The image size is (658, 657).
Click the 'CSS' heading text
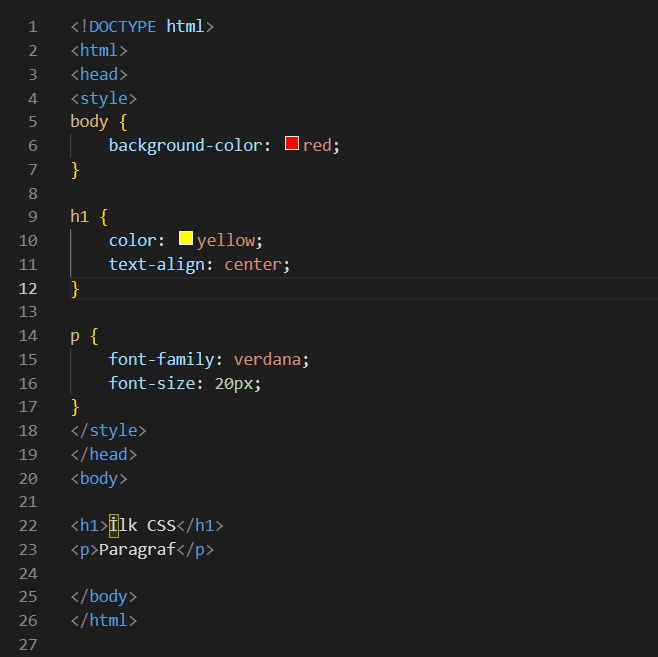pyautogui.click(x=161, y=525)
